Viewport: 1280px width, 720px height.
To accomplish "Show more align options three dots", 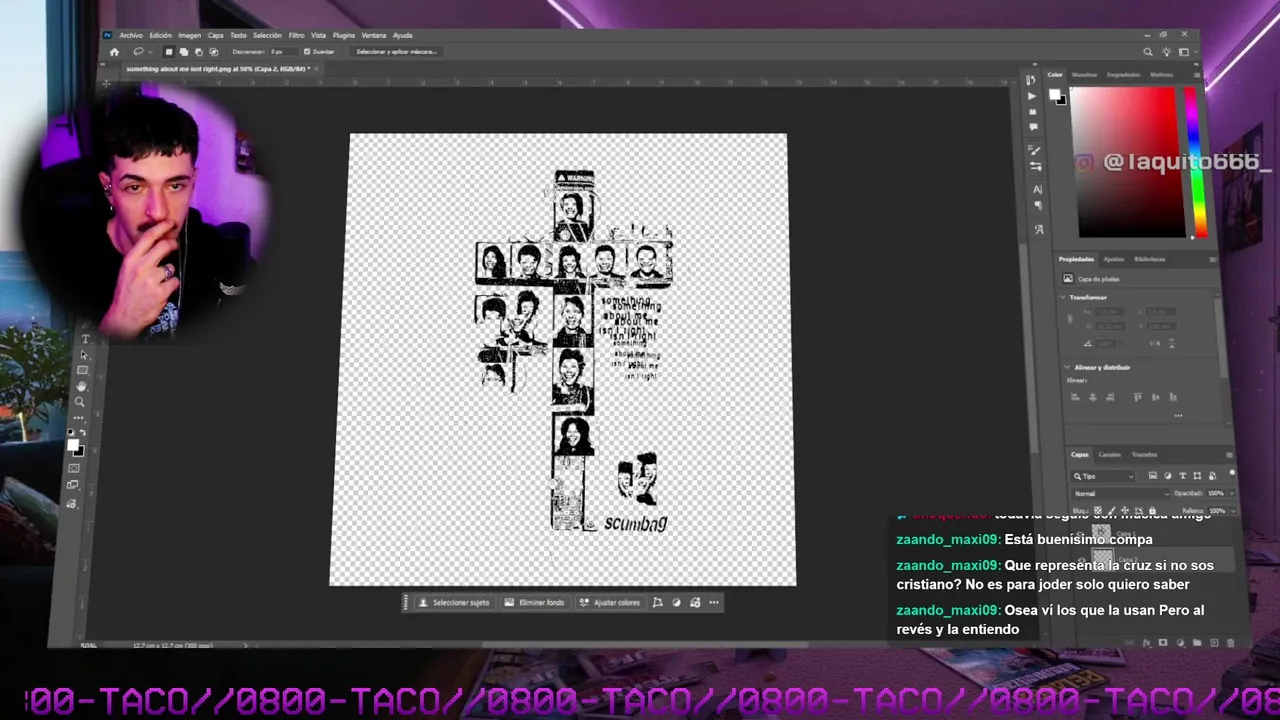I will 1178,415.
